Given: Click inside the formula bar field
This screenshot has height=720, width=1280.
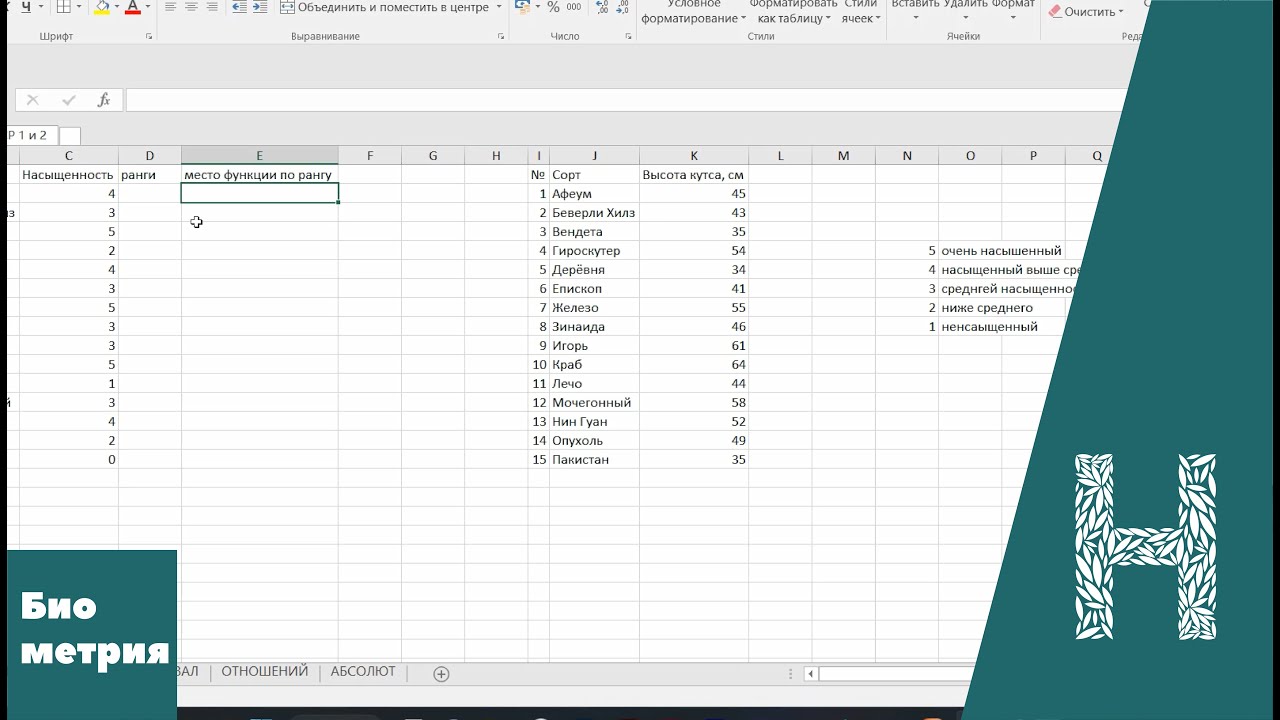Looking at the screenshot, I should (x=626, y=100).
